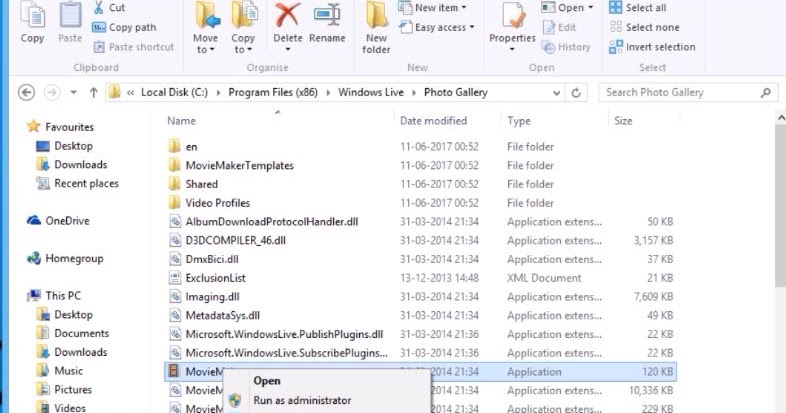Select OneDrive in navigation pane
786x413 pixels.
58,221
